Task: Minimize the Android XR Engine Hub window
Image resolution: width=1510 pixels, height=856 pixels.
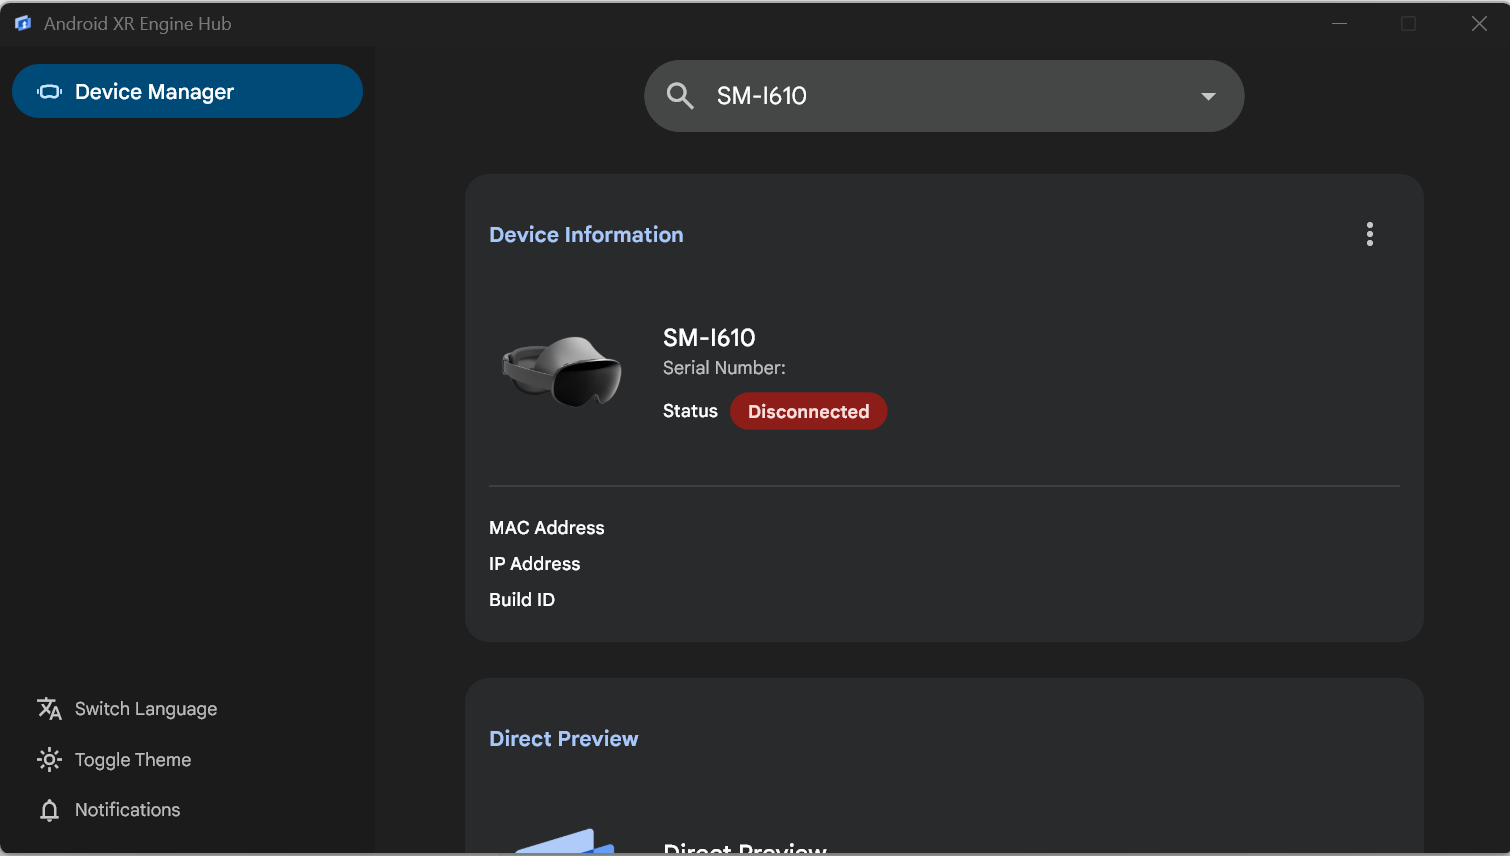Action: pos(1339,23)
